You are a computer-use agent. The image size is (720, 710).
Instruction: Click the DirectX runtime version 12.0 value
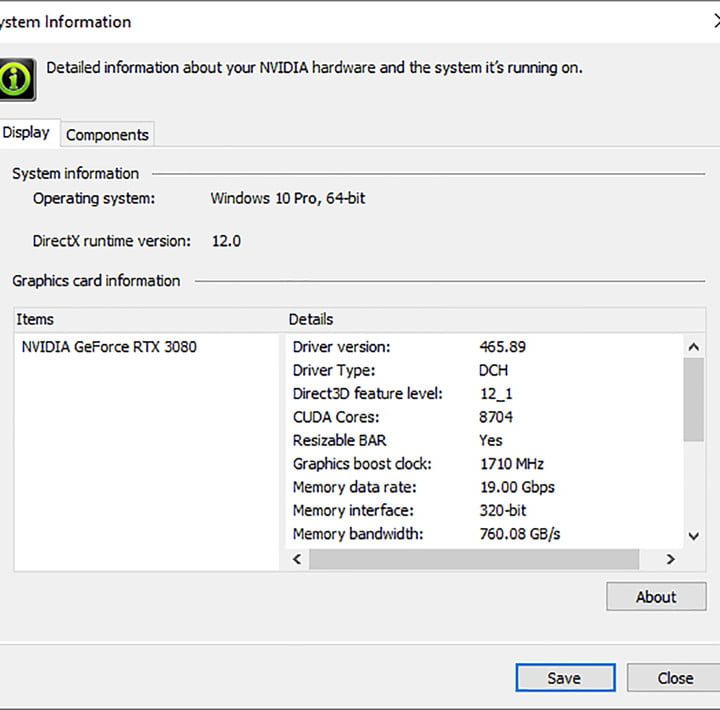(226, 241)
